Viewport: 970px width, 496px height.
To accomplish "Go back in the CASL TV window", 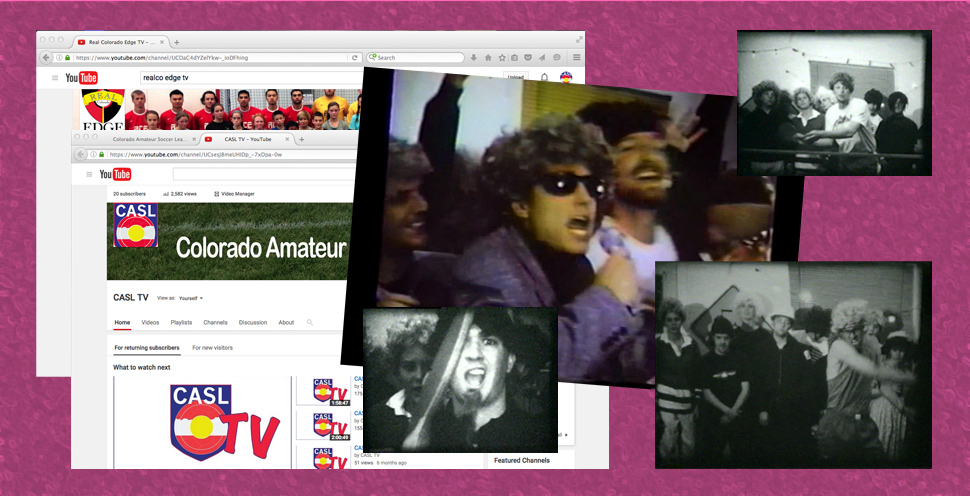I will point(81,154).
